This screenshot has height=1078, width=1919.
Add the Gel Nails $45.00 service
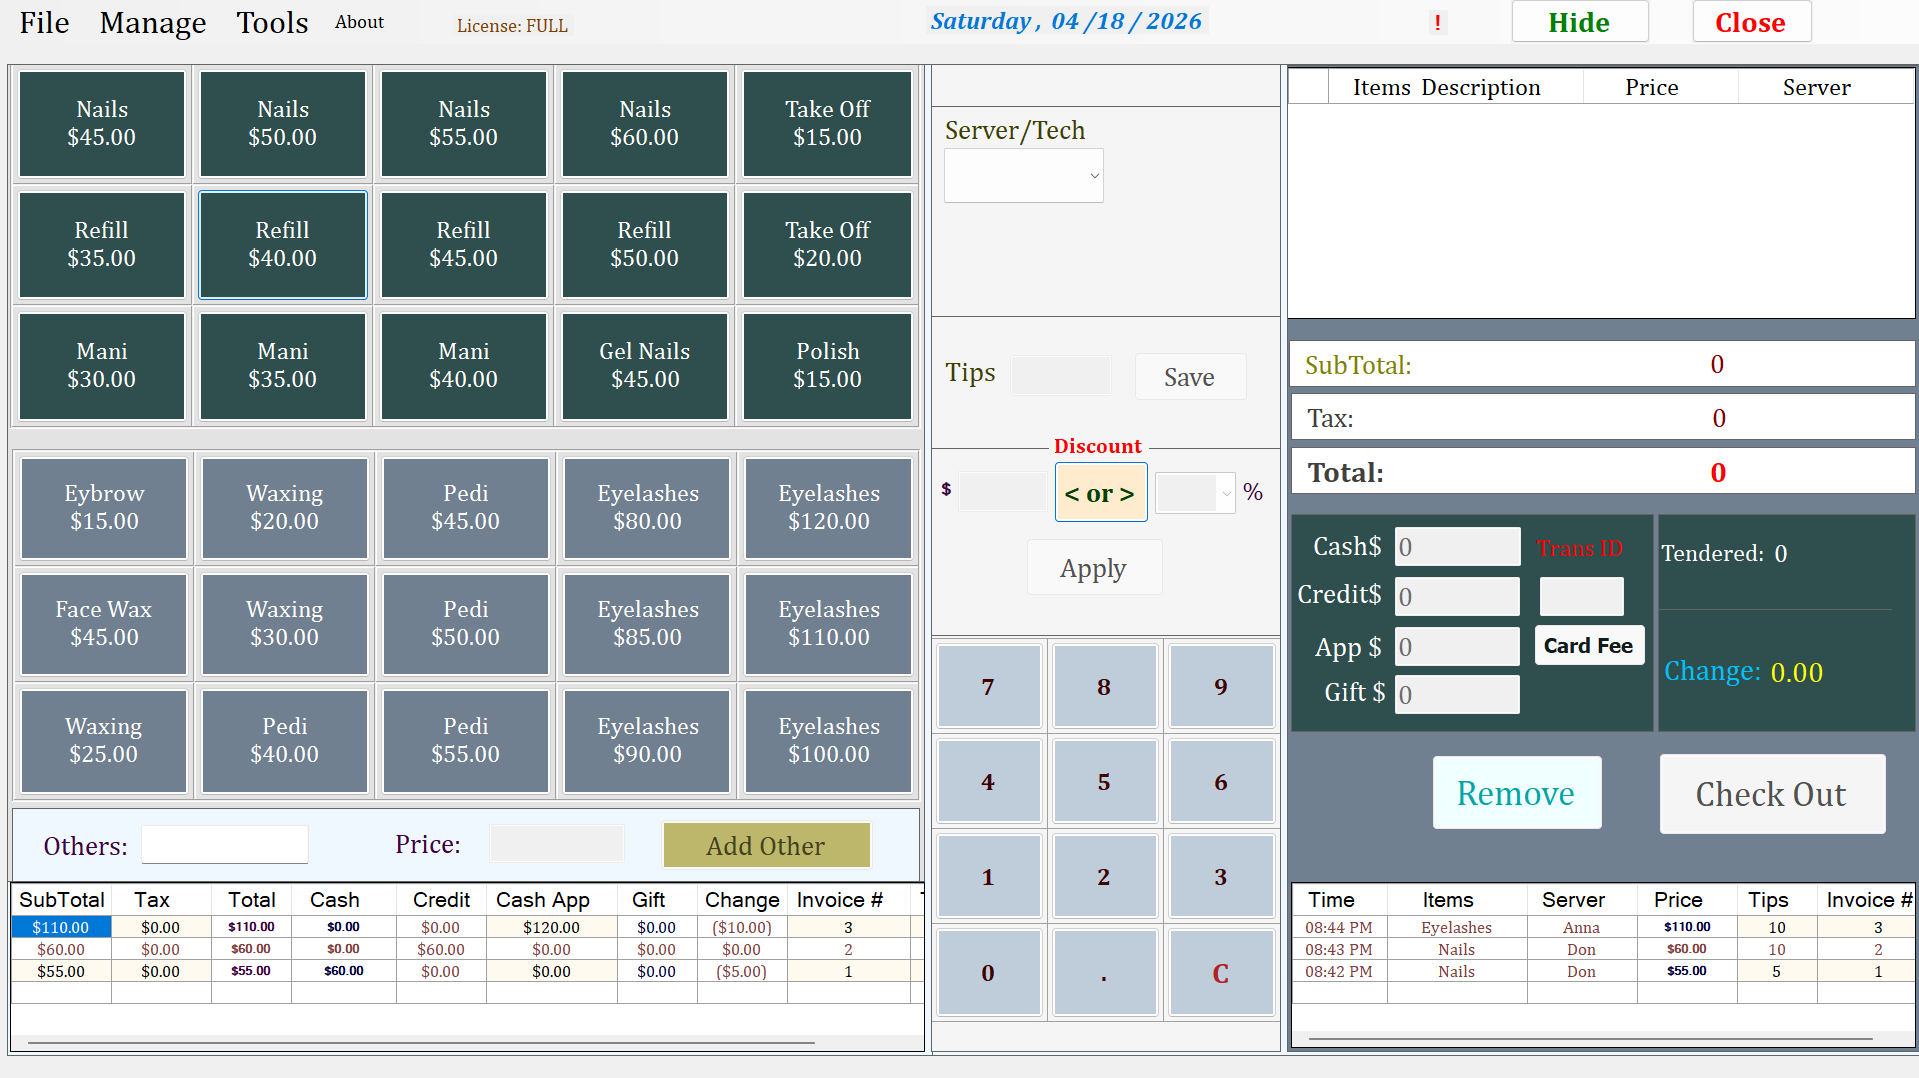[644, 366]
